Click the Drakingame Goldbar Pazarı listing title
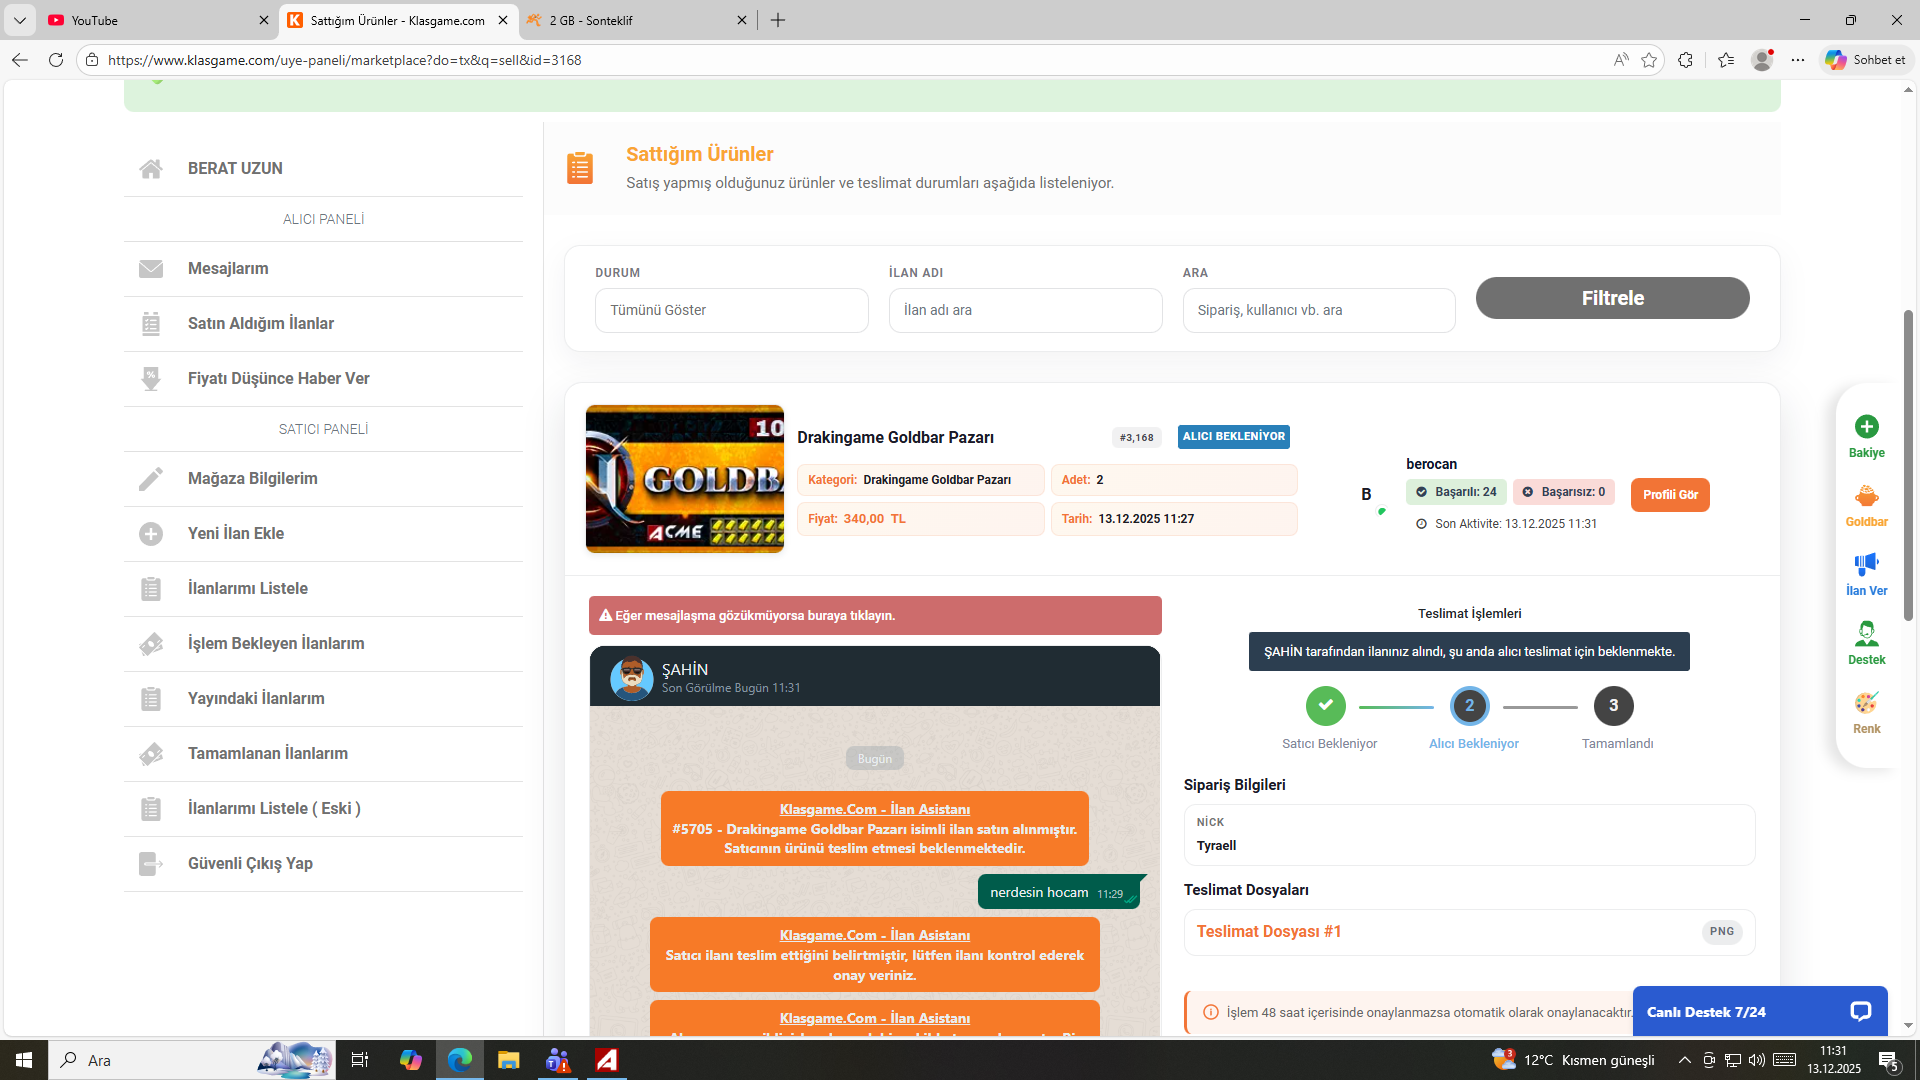 click(x=895, y=438)
